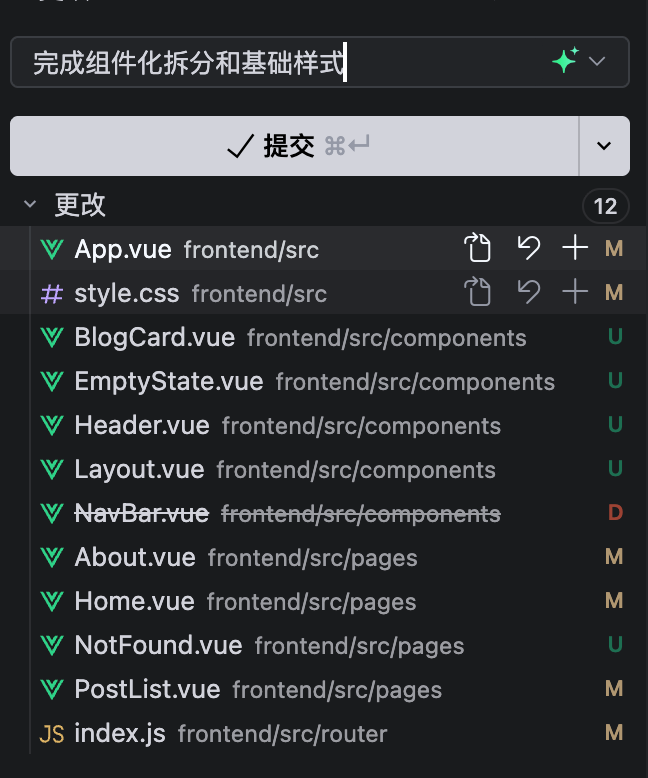Select deleted NavBar.vue entry
The height and width of the screenshot is (778, 648).
(x=329, y=513)
